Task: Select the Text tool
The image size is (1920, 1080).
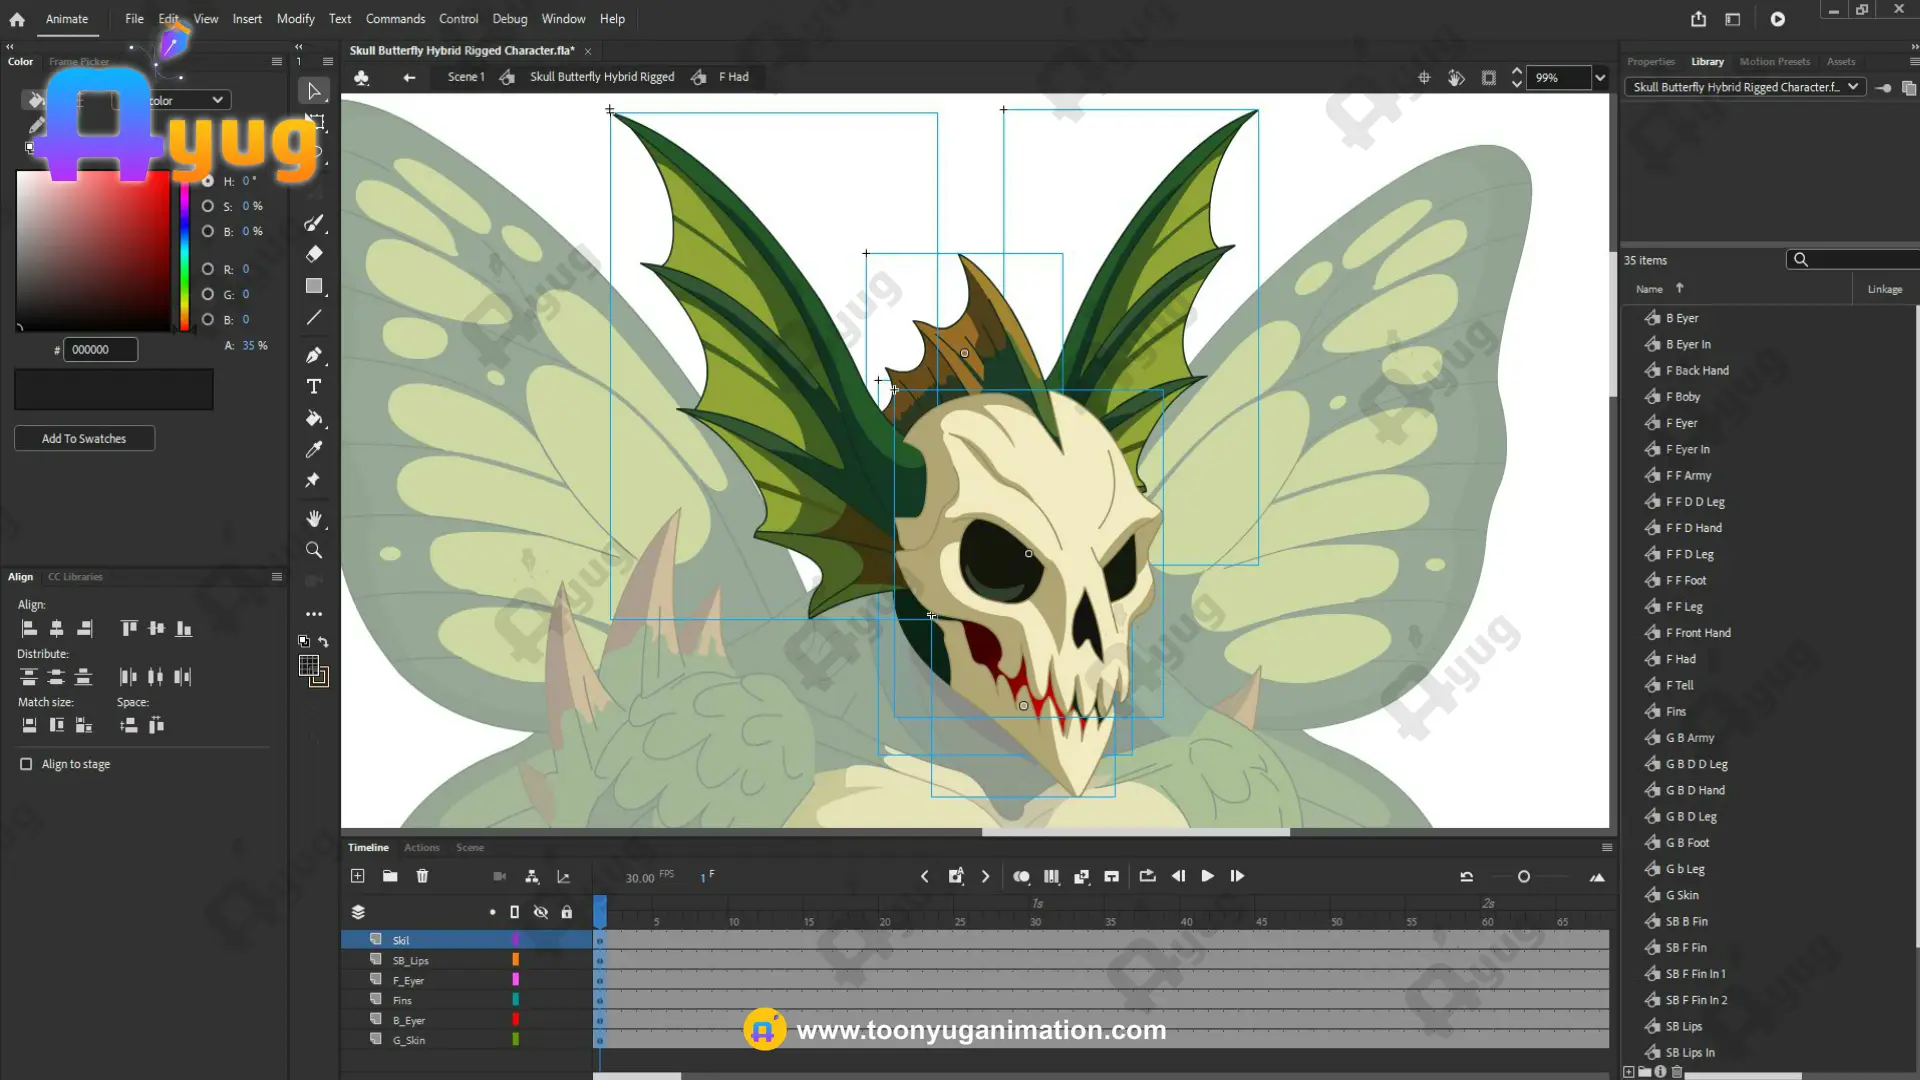Action: [x=314, y=387]
